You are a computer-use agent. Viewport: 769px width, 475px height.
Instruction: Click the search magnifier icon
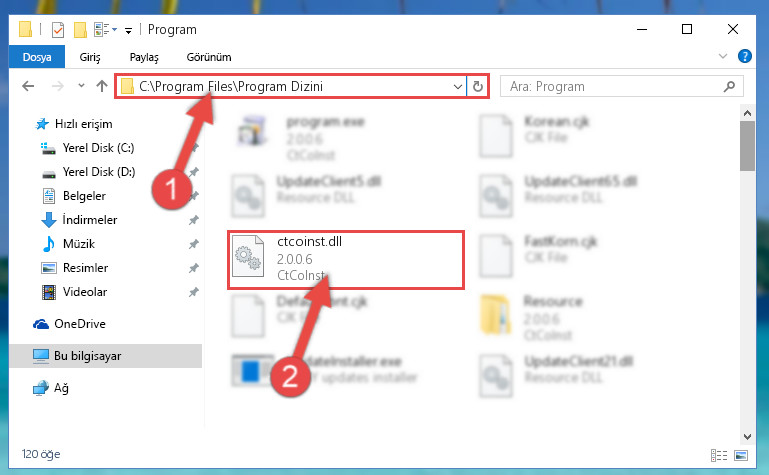729,87
